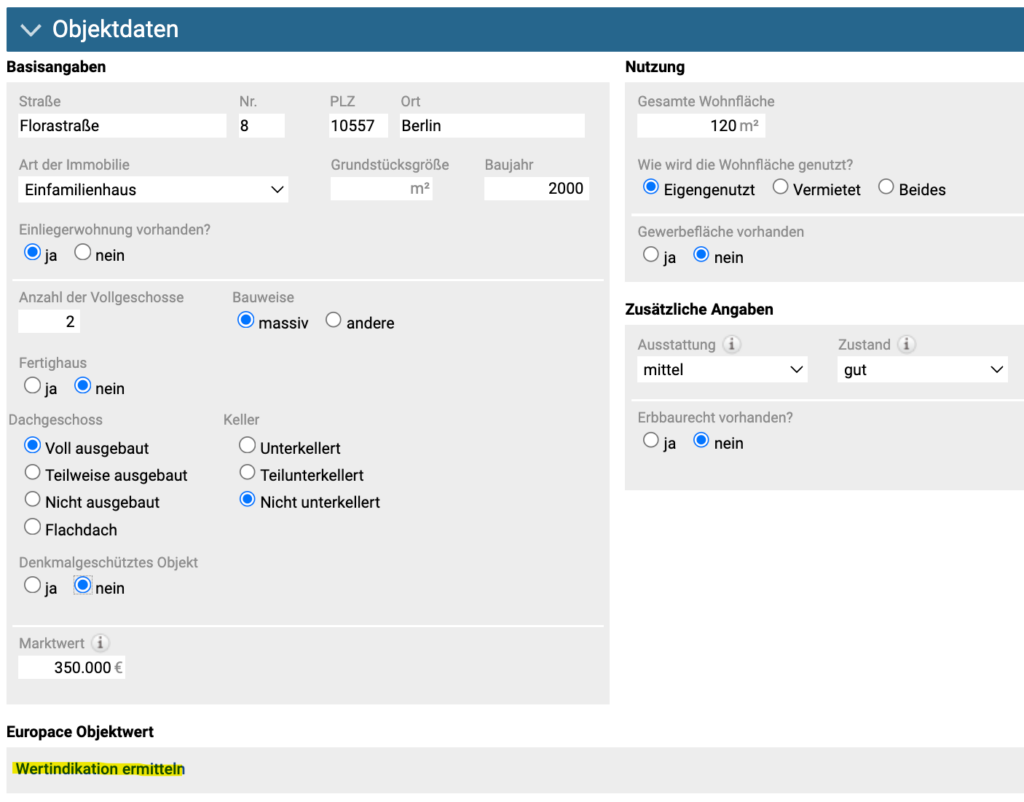Select 'ja' for Fertighaus

pyautogui.click(x=33, y=386)
